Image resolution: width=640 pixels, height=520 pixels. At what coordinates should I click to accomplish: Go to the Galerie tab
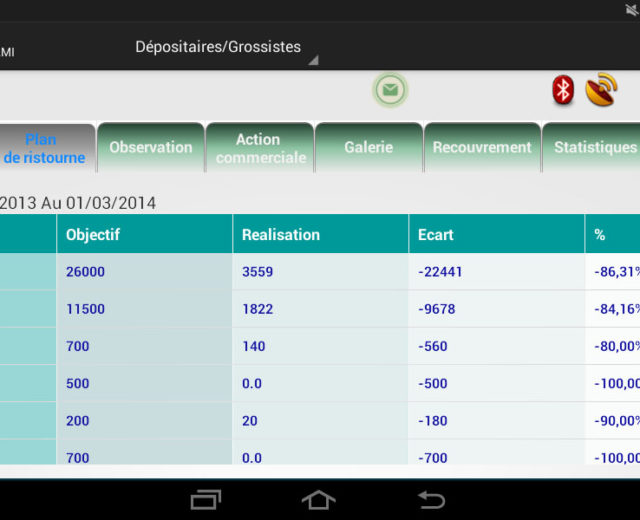[369, 147]
